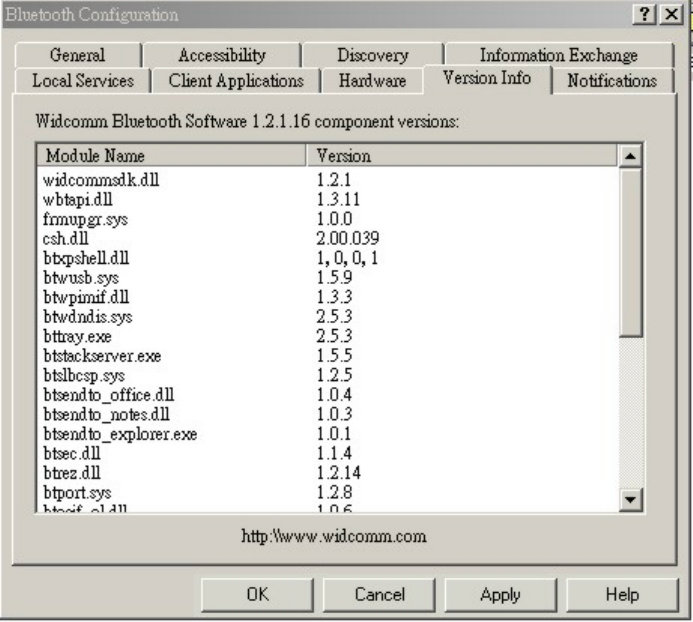Screen dimensions: 693x622
Task: Select the btsec.dll module
Action: point(72,454)
